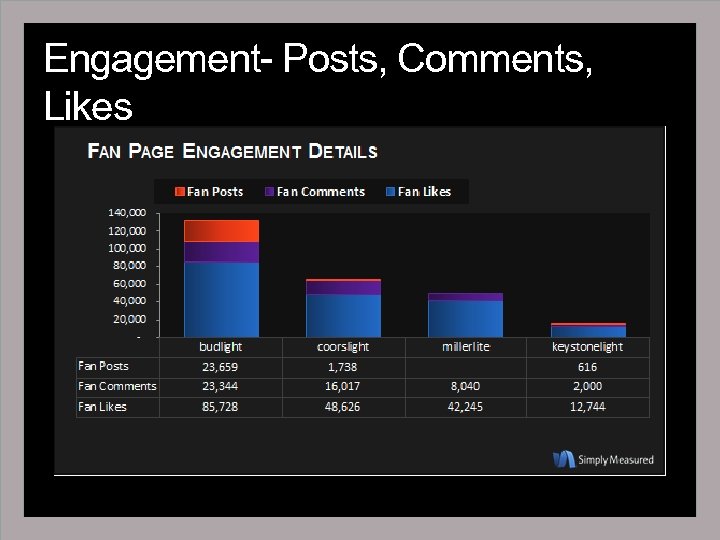The image size is (720, 540).
Task: Click the budlight blue Fan Likes bar segment
Action: tap(221, 300)
